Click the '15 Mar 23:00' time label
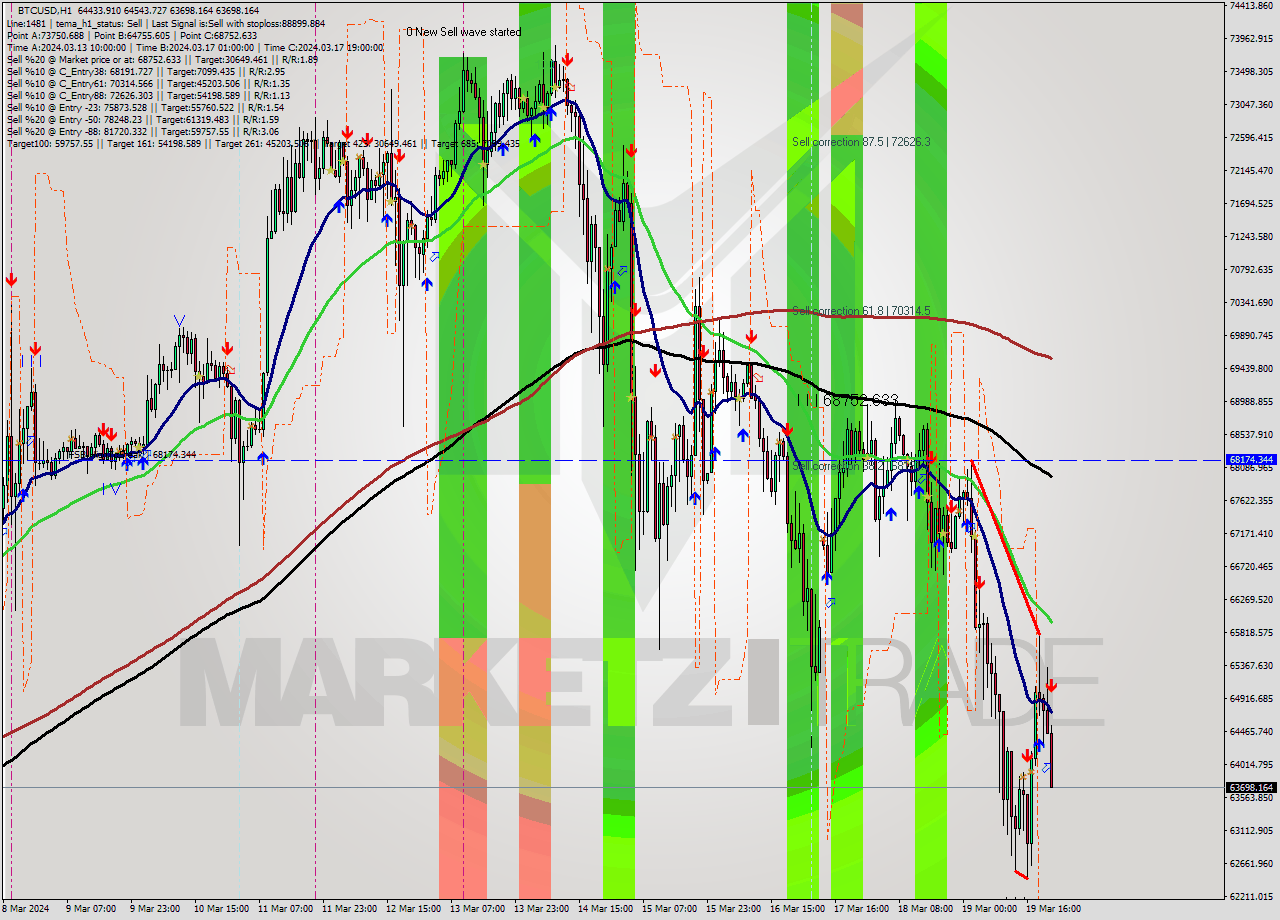 pyautogui.click(x=735, y=909)
